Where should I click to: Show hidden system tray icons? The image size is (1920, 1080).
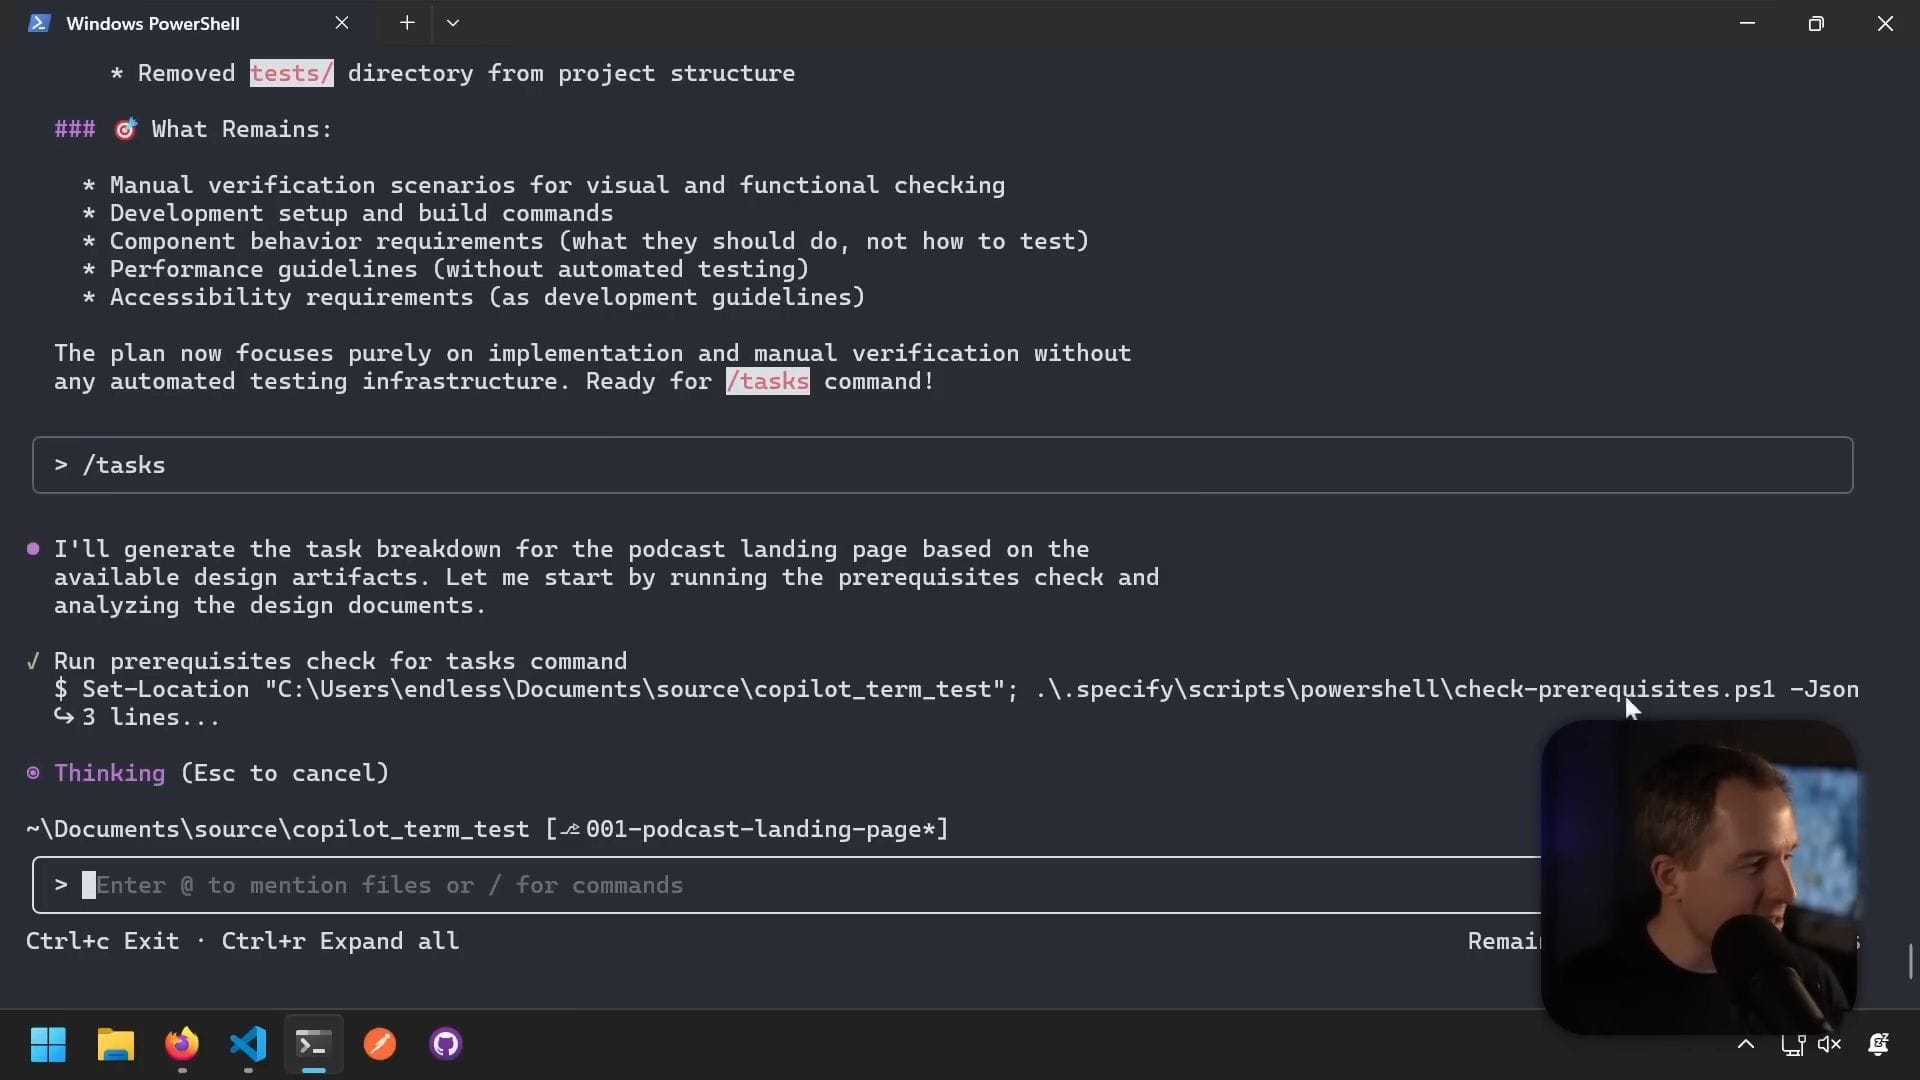click(x=1745, y=1045)
